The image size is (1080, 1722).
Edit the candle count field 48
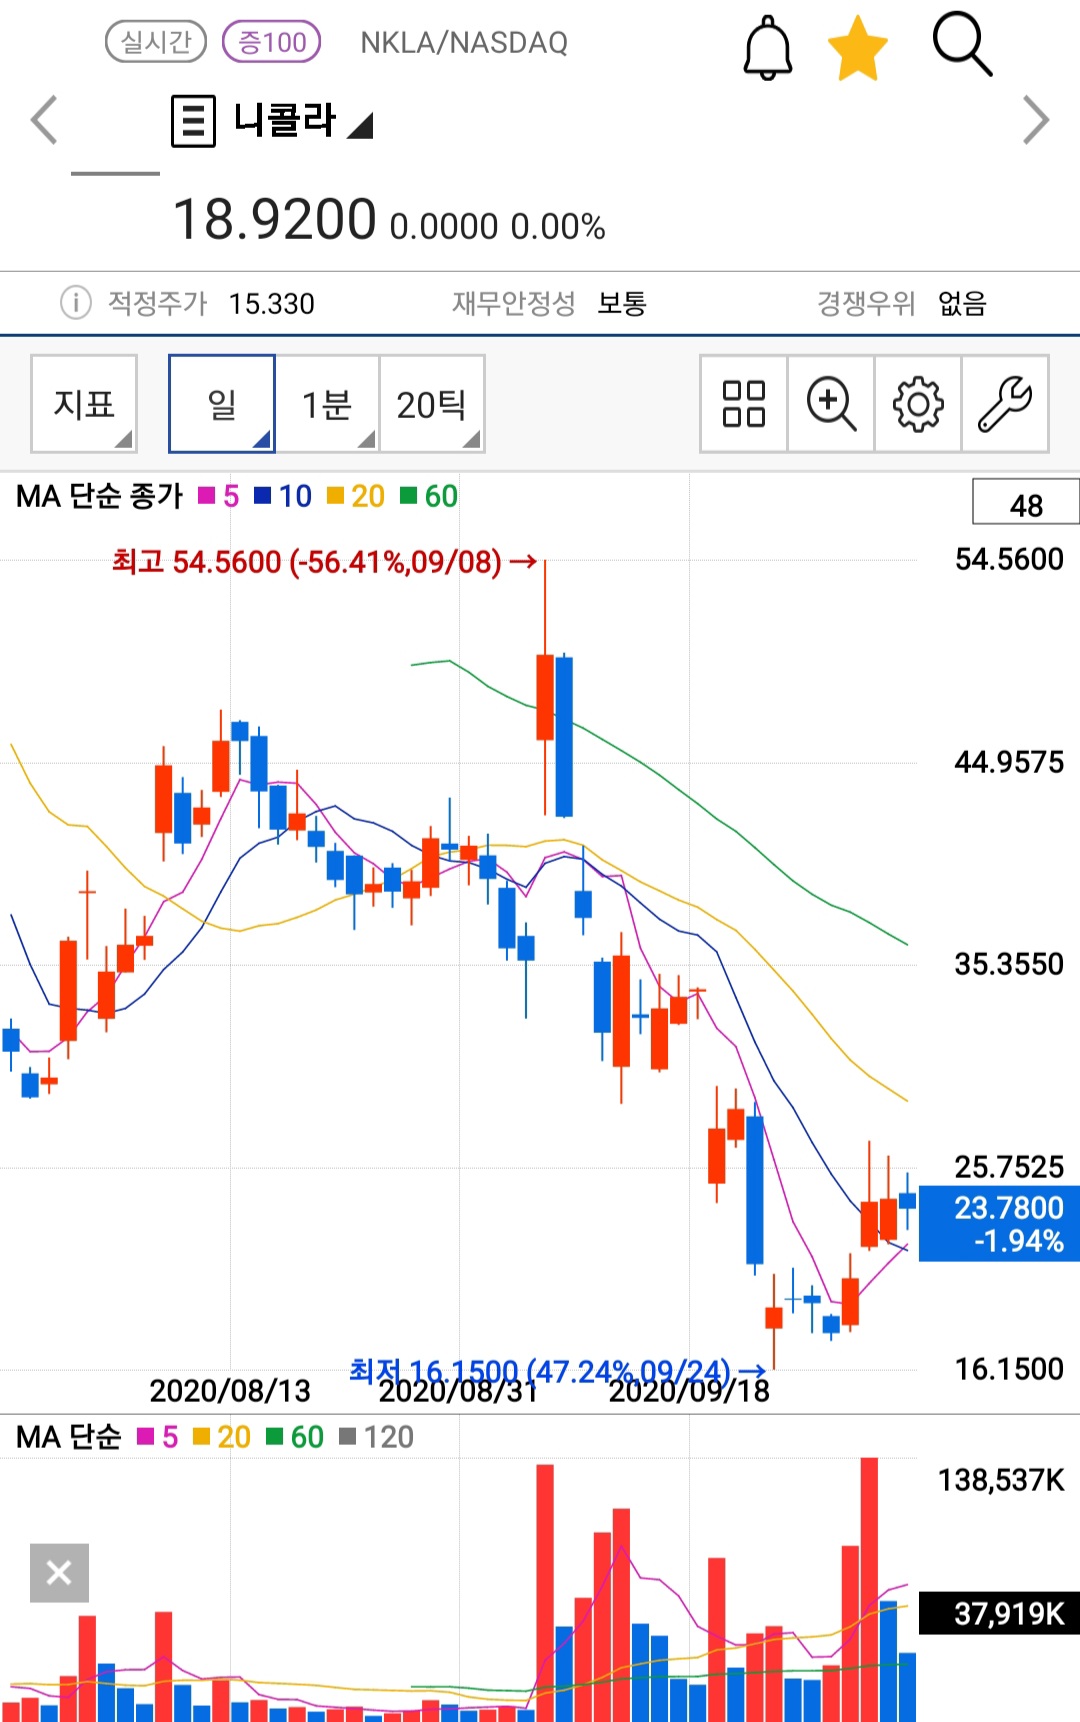click(1026, 502)
